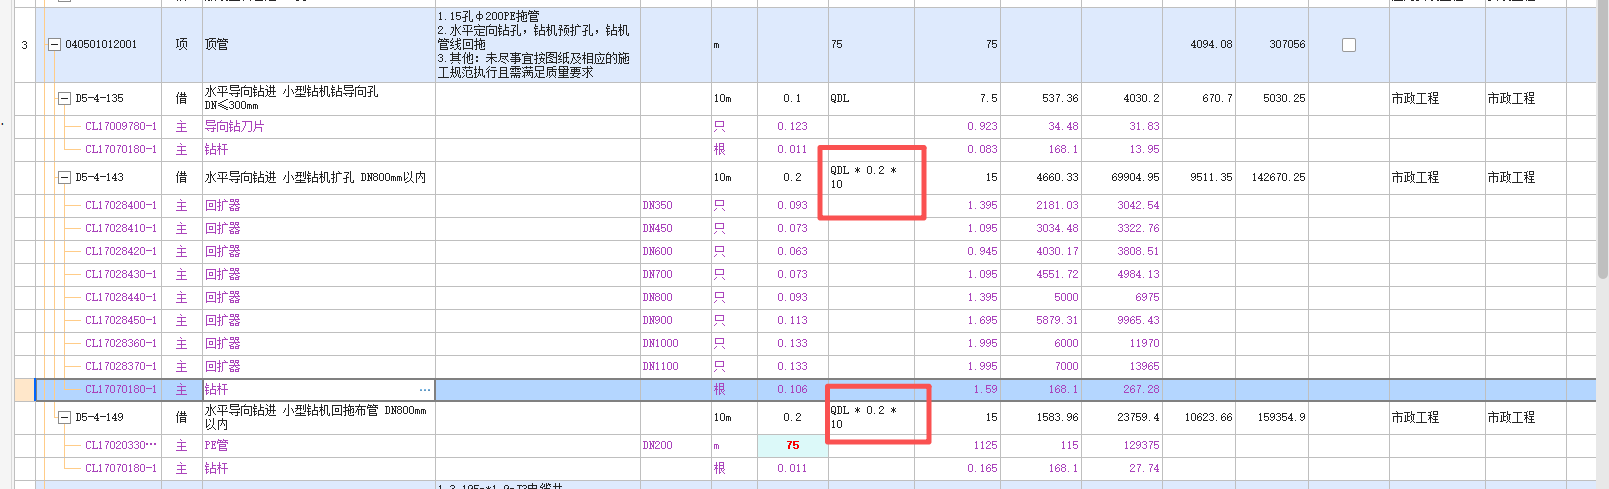This screenshot has height=489, width=1609.
Task: Click the value 9511.35
Action: (x=1211, y=178)
